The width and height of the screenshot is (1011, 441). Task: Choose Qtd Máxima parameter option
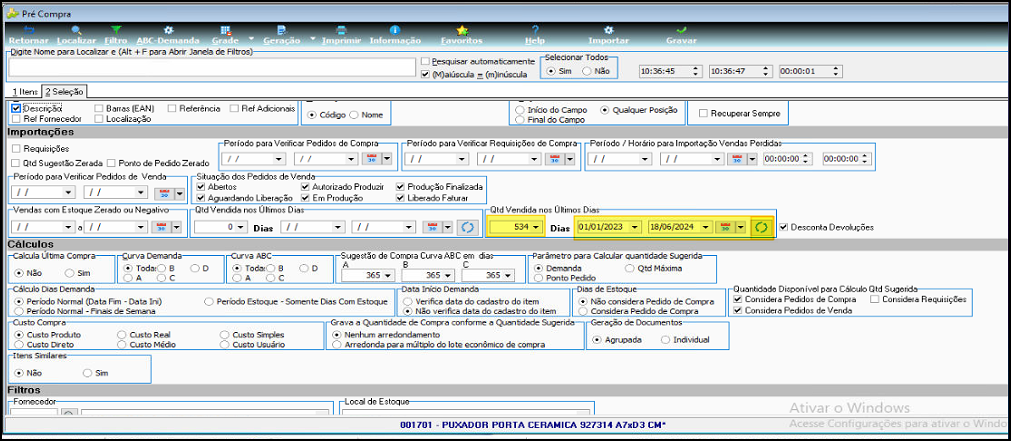[x=630, y=268]
